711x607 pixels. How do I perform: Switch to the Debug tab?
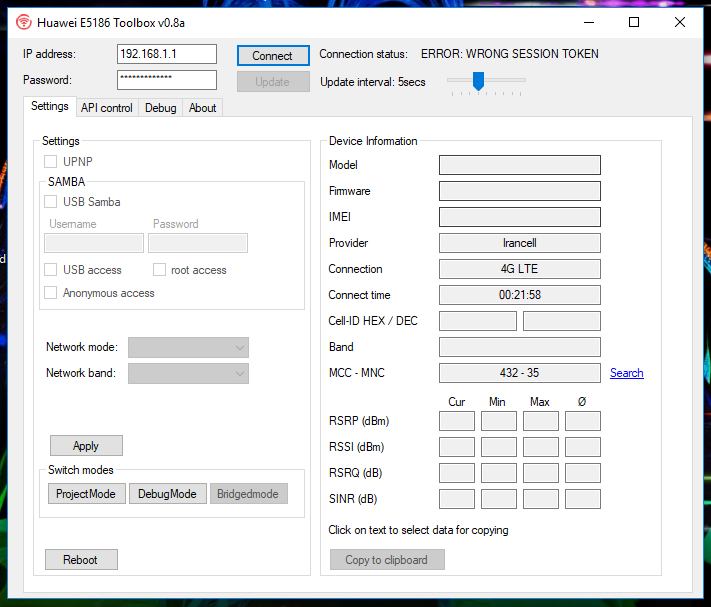coord(161,108)
